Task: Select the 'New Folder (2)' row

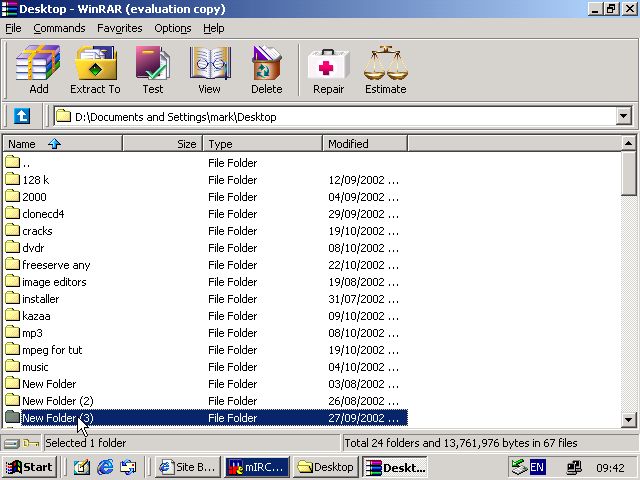Action: (206, 401)
